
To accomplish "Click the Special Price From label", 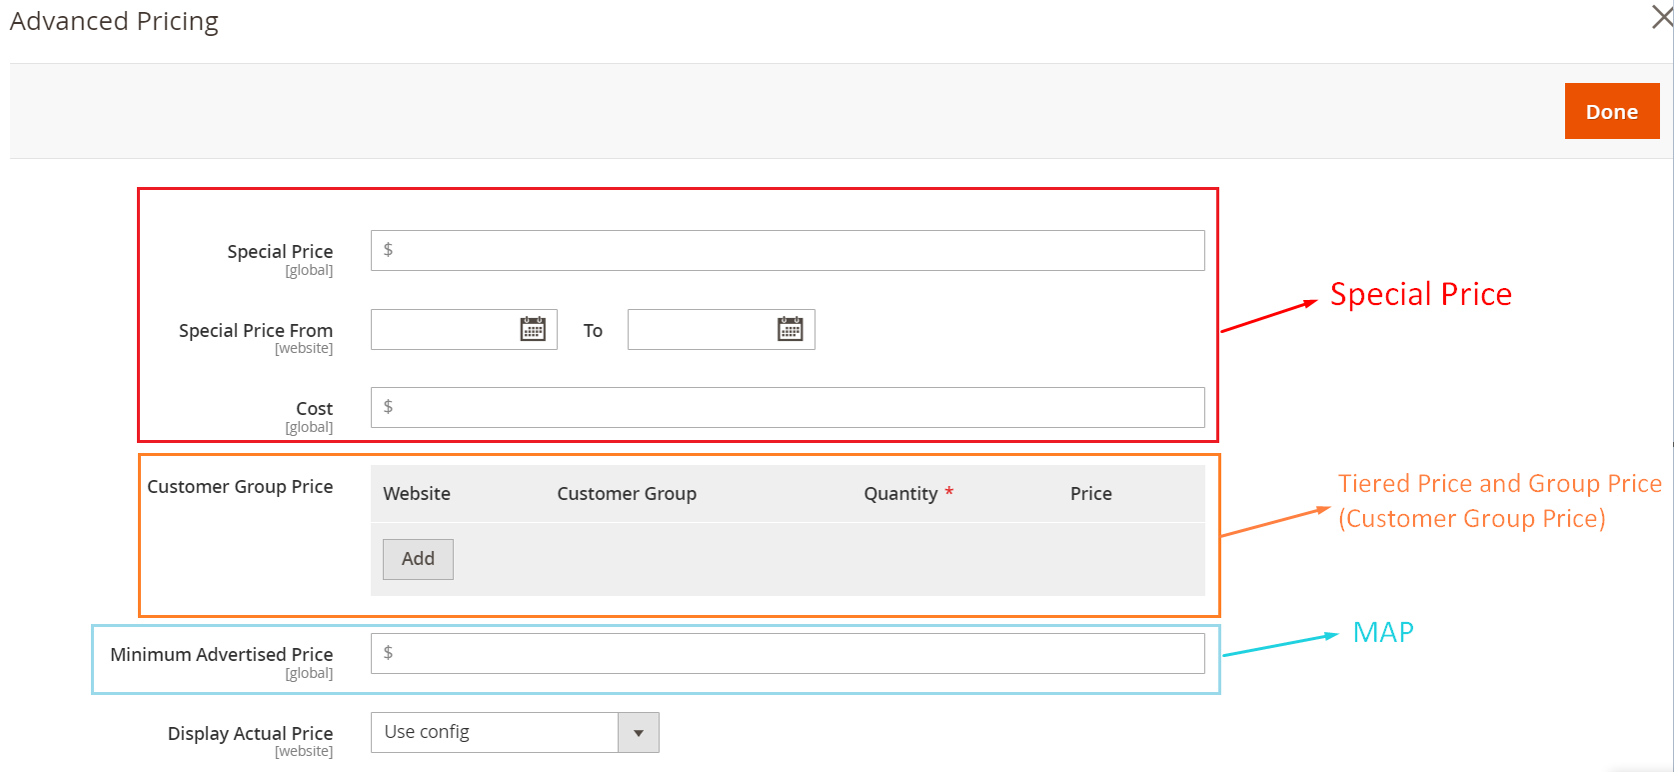I will [256, 330].
